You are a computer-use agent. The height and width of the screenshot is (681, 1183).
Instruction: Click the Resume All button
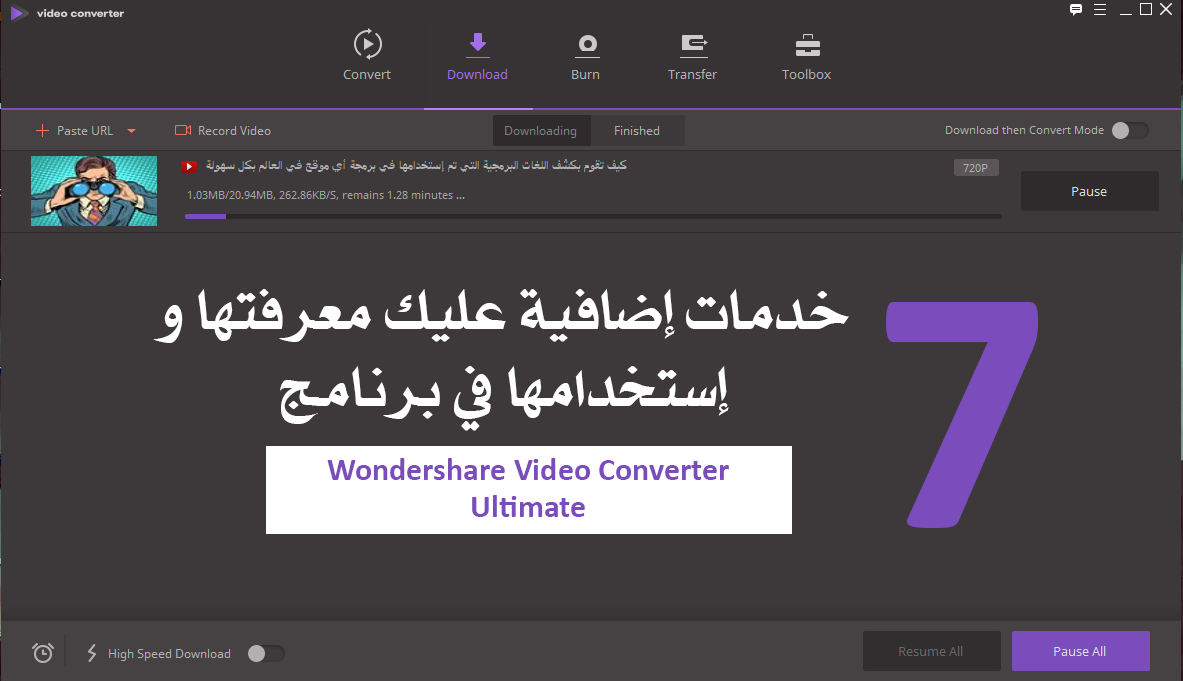[931, 651]
